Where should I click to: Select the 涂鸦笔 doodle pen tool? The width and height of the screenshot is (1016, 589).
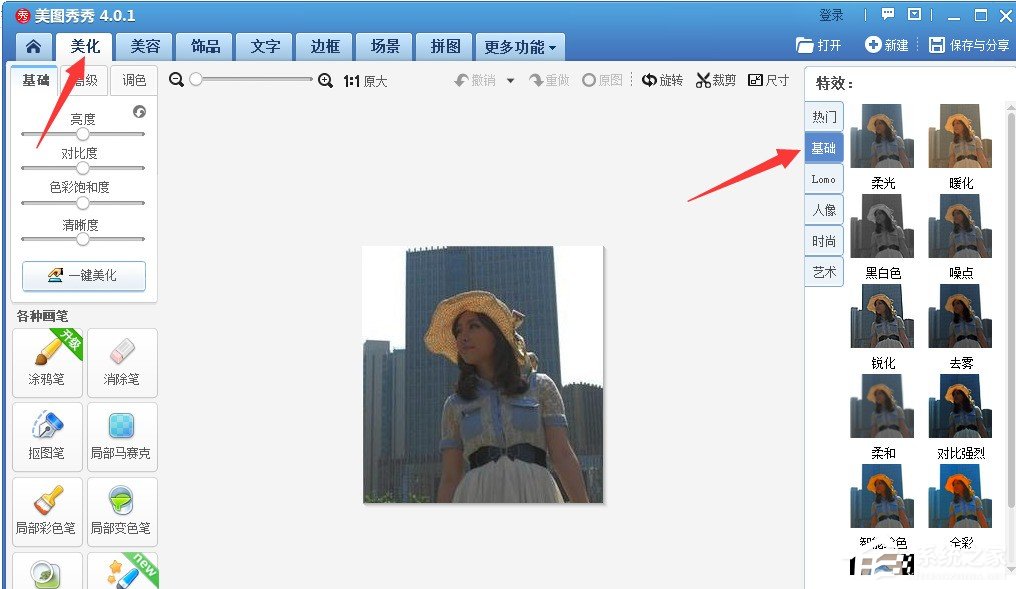(x=47, y=362)
